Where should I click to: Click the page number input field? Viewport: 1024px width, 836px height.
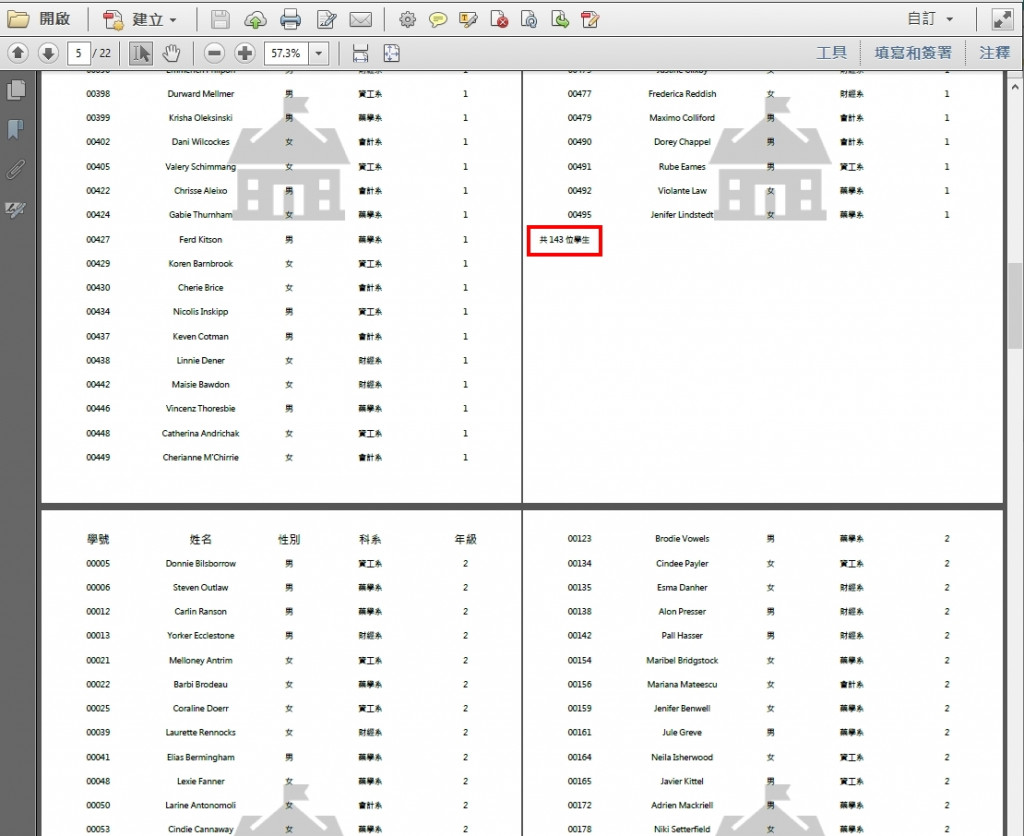click(x=78, y=53)
